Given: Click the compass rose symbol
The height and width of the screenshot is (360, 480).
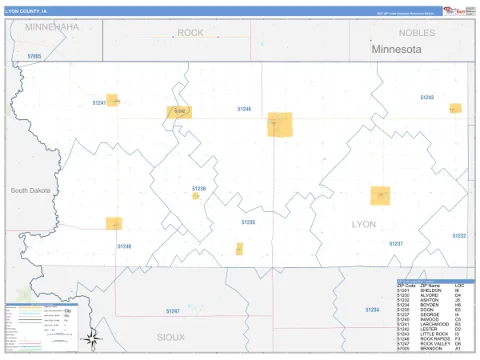Looking at the screenshot, I should pos(92,339).
